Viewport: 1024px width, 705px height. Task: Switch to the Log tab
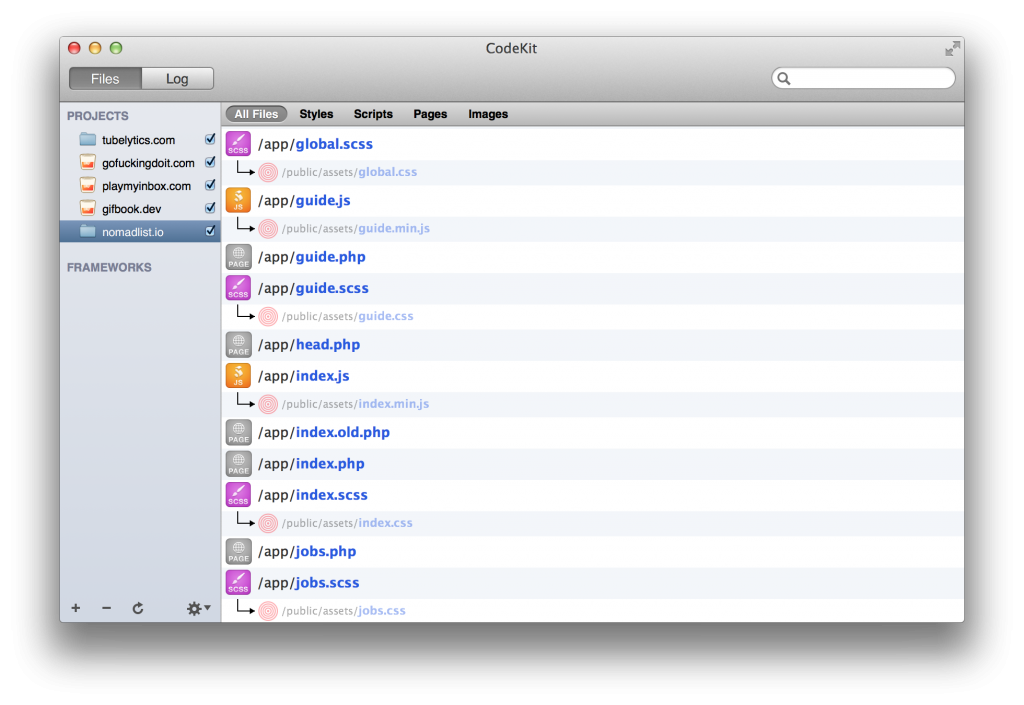pyautogui.click(x=177, y=78)
